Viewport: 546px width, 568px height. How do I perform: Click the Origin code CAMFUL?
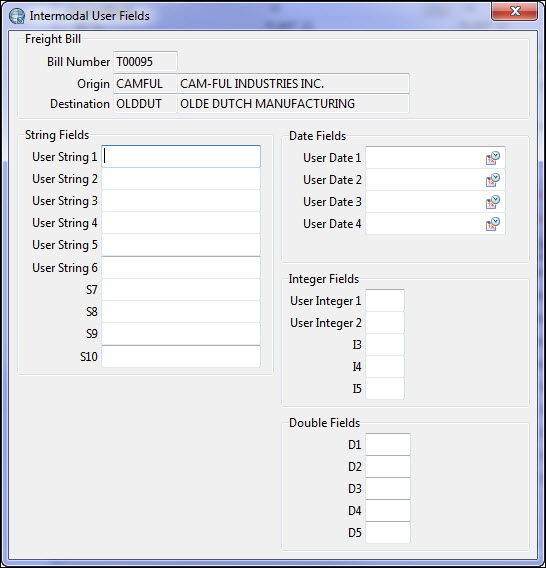145,84
